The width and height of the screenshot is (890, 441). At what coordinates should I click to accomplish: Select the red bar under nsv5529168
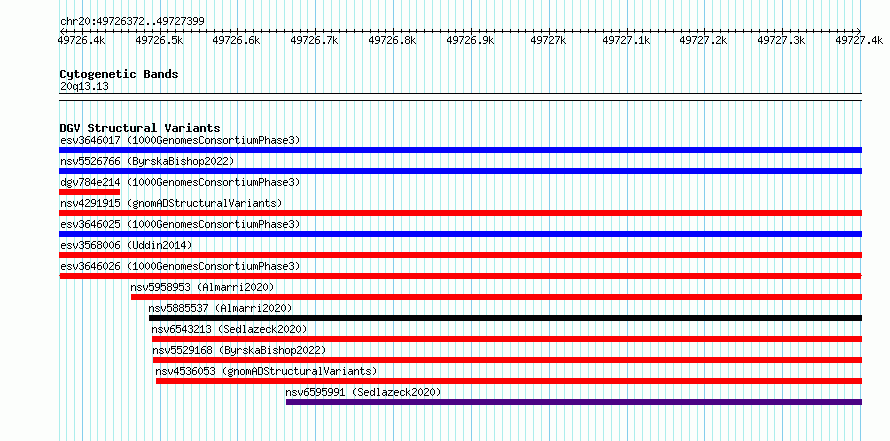[x=507, y=360]
